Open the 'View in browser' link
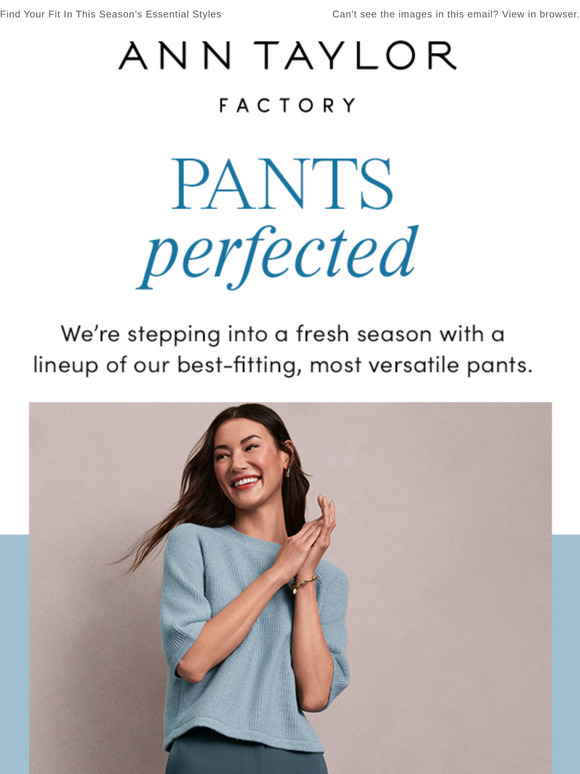The height and width of the screenshot is (774, 580). [541, 14]
